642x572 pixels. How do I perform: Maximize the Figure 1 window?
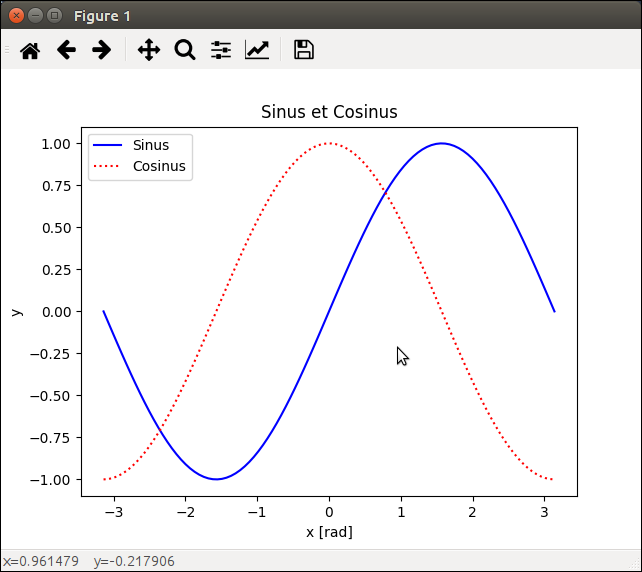click(x=54, y=15)
